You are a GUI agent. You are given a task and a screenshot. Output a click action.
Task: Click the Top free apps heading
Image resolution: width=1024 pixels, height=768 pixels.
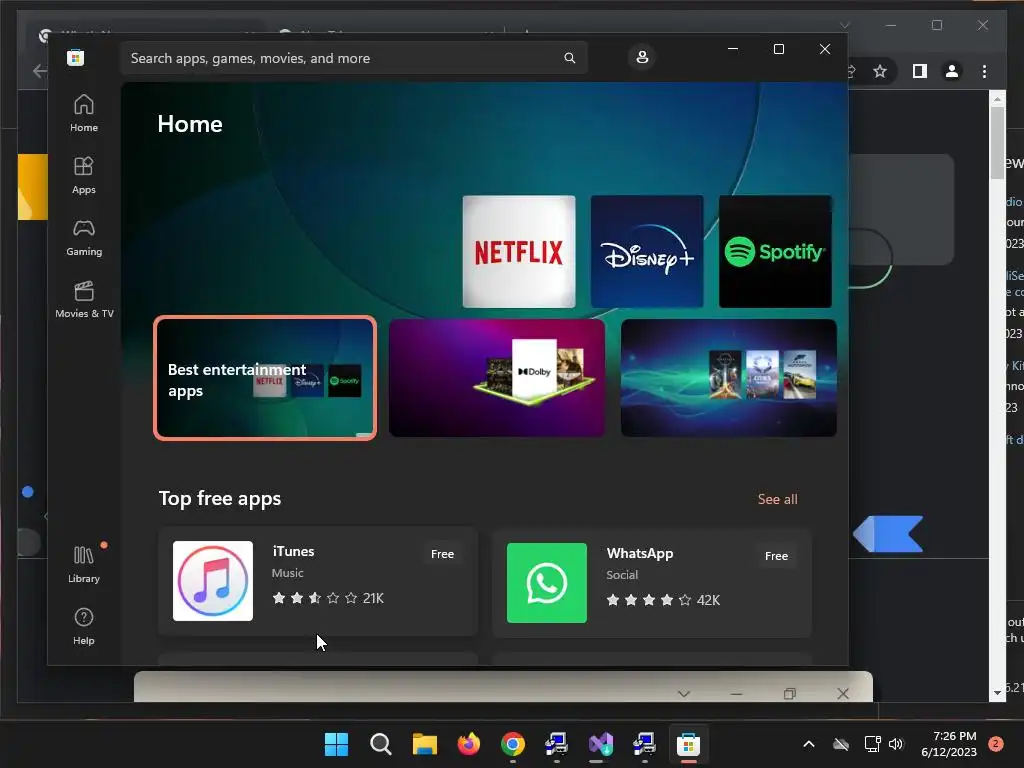coord(220,498)
